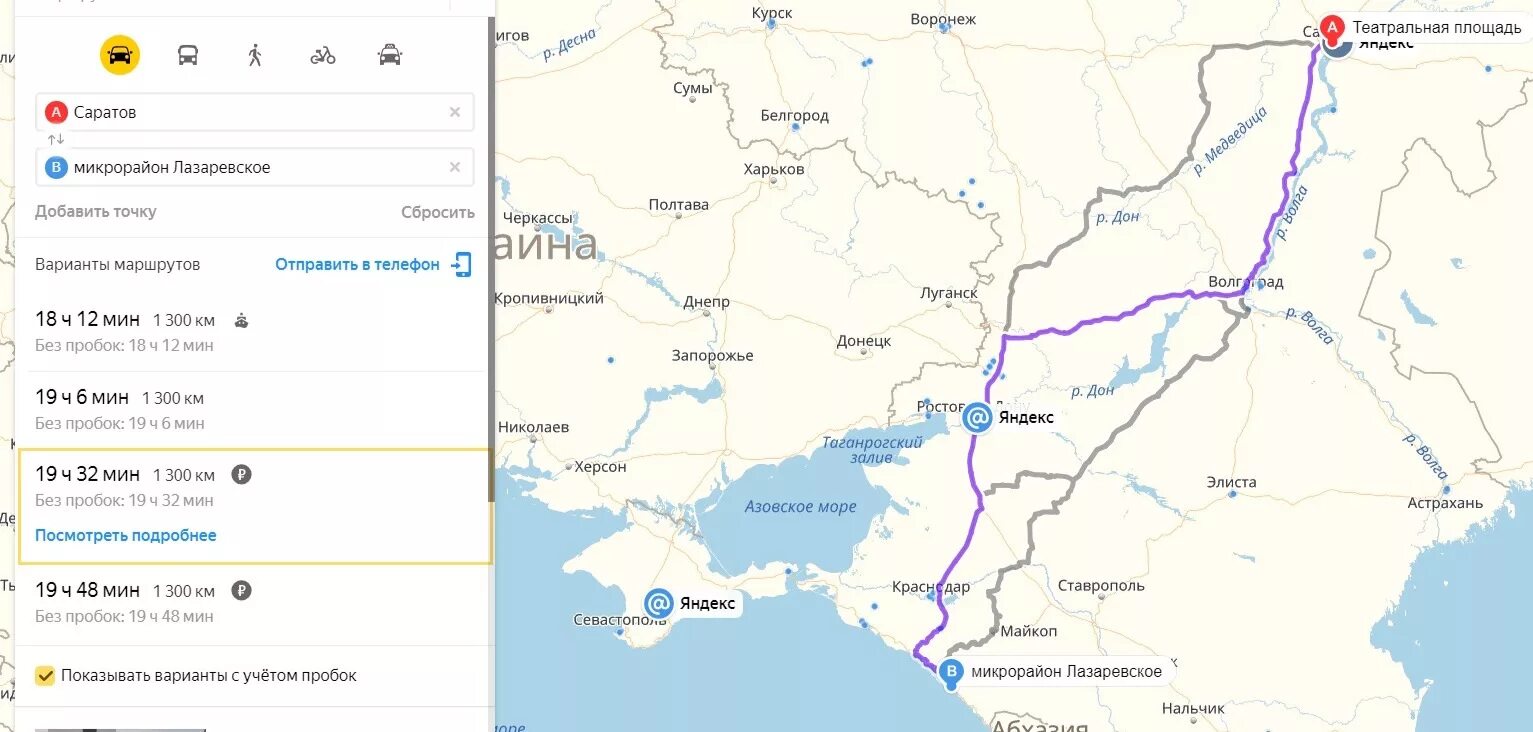1533x732 pixels.
Task: Select the taxi route mode icon
Action: (390, 55)
